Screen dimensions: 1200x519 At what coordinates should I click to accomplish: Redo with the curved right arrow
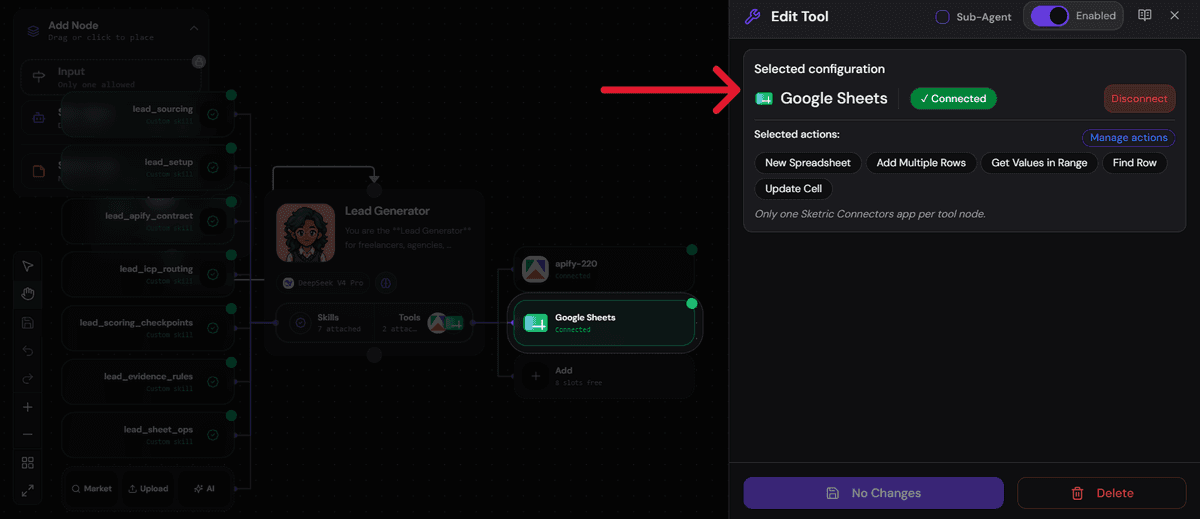pos(28,379)
